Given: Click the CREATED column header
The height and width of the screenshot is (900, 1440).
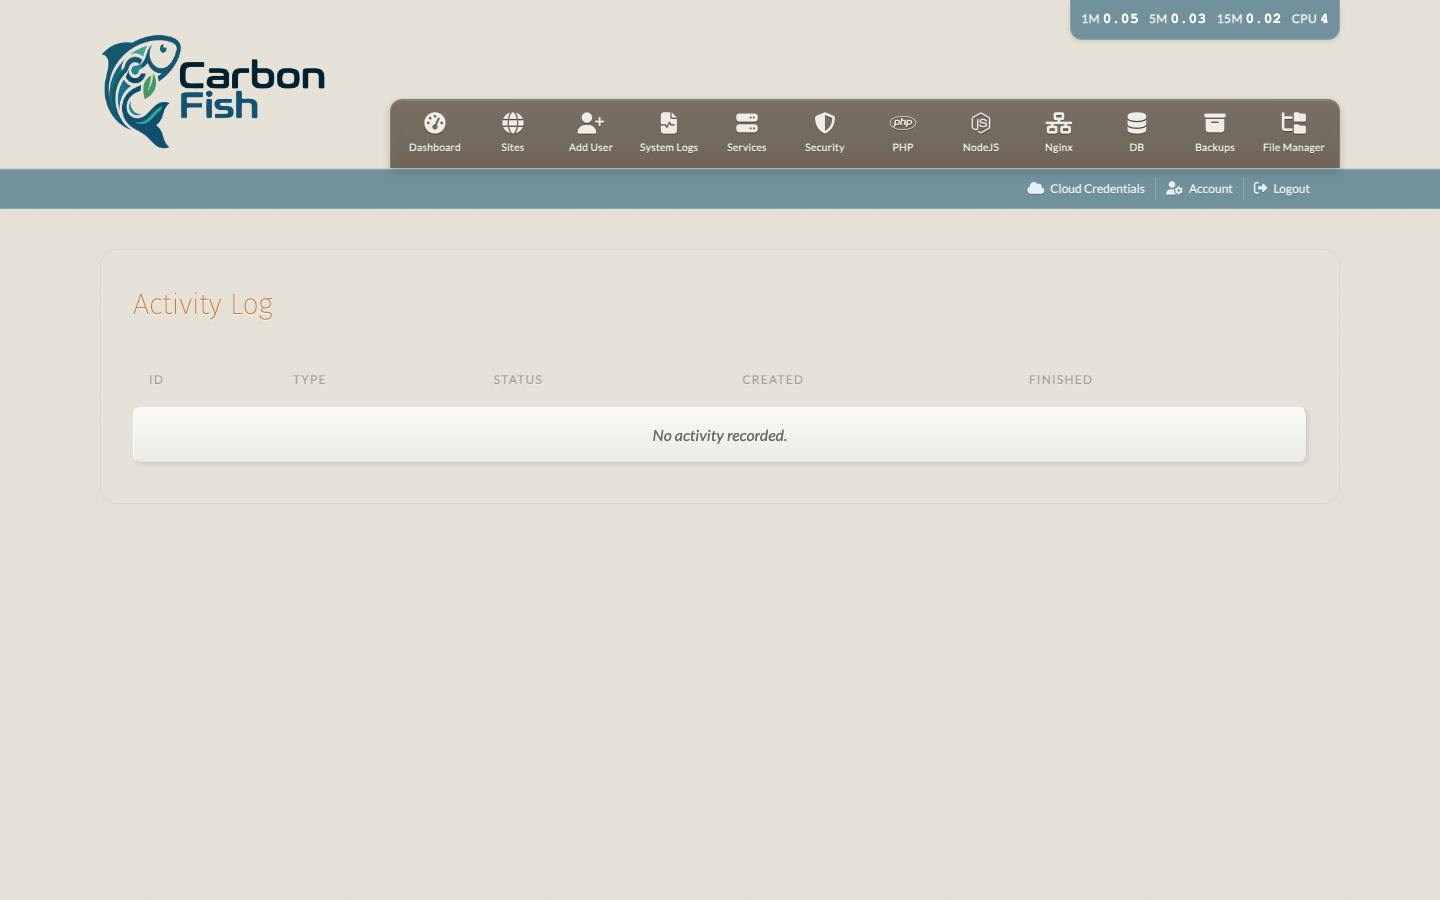Looking at the screenshot, I should pyautogui.click(x=772, y=380).
